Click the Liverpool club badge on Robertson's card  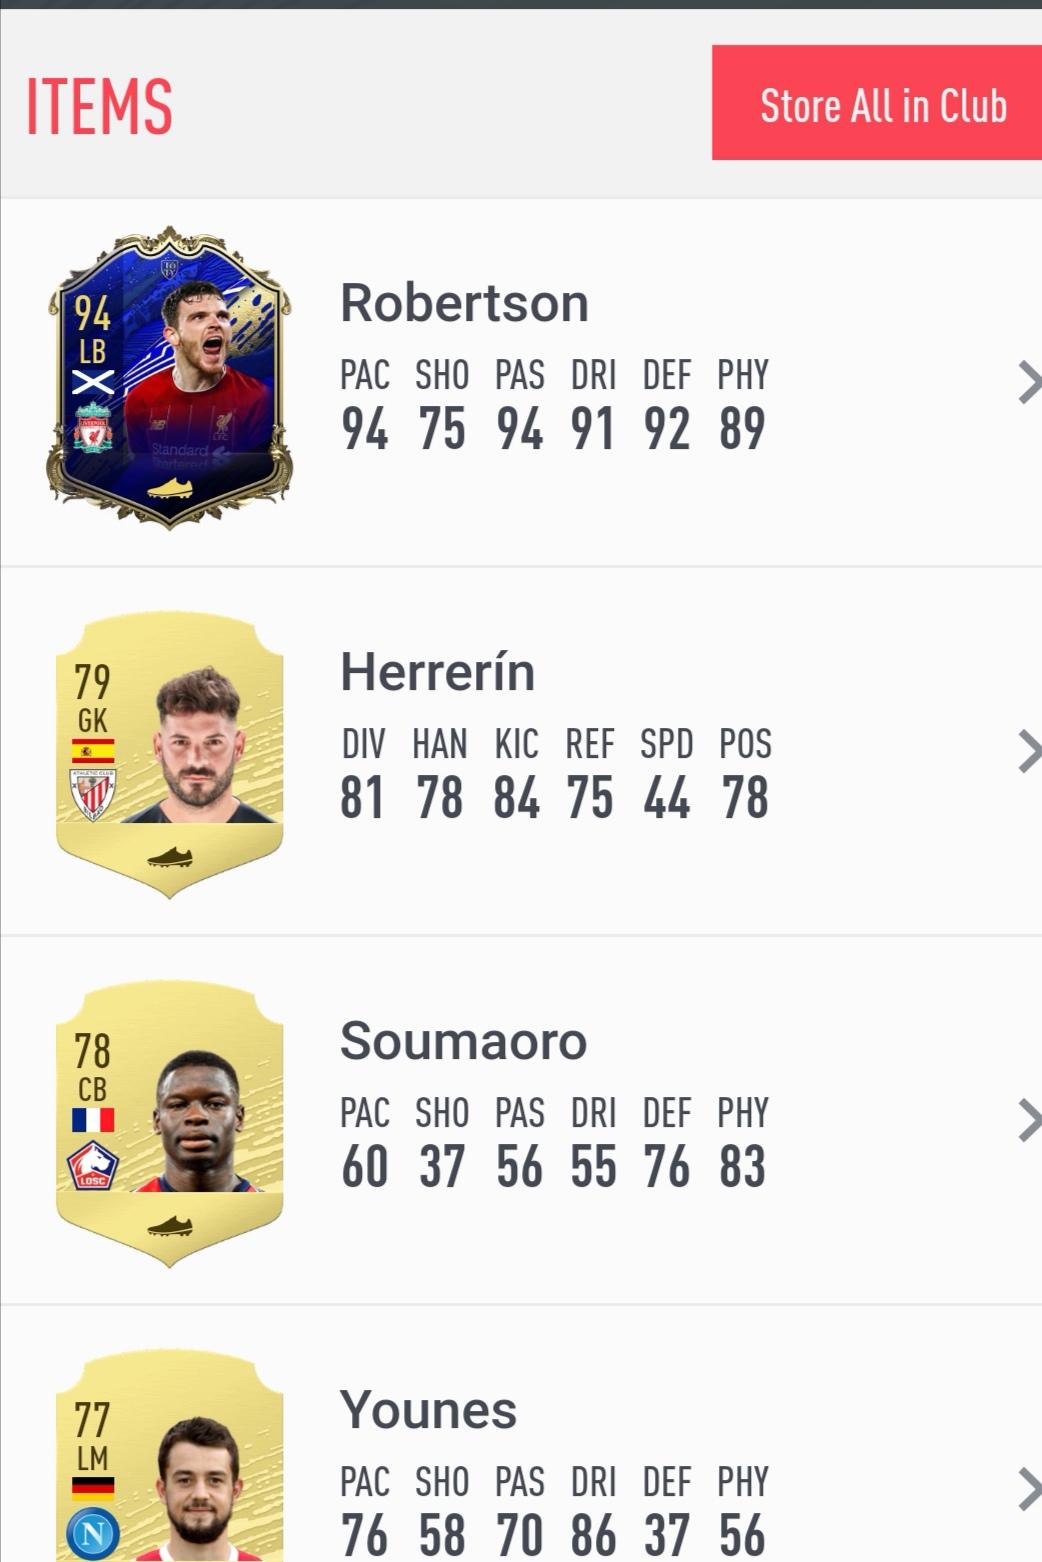[x=93, y=428]
